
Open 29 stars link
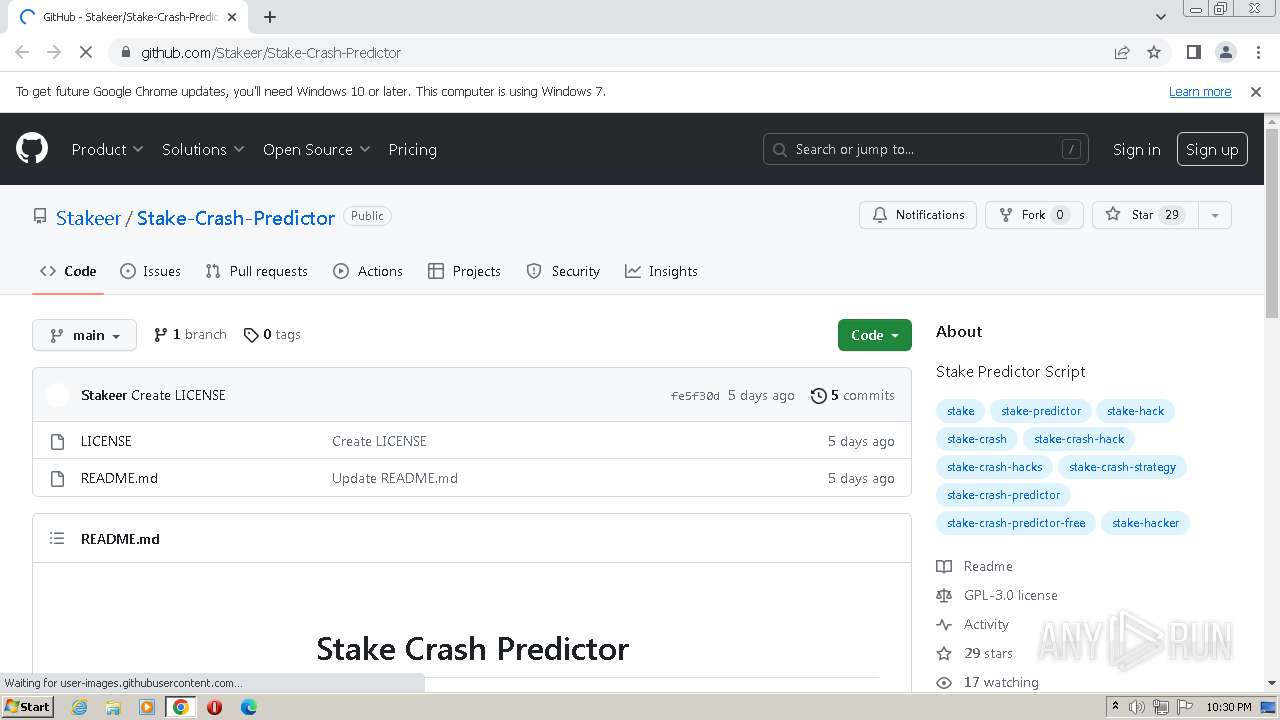[975, 653]
